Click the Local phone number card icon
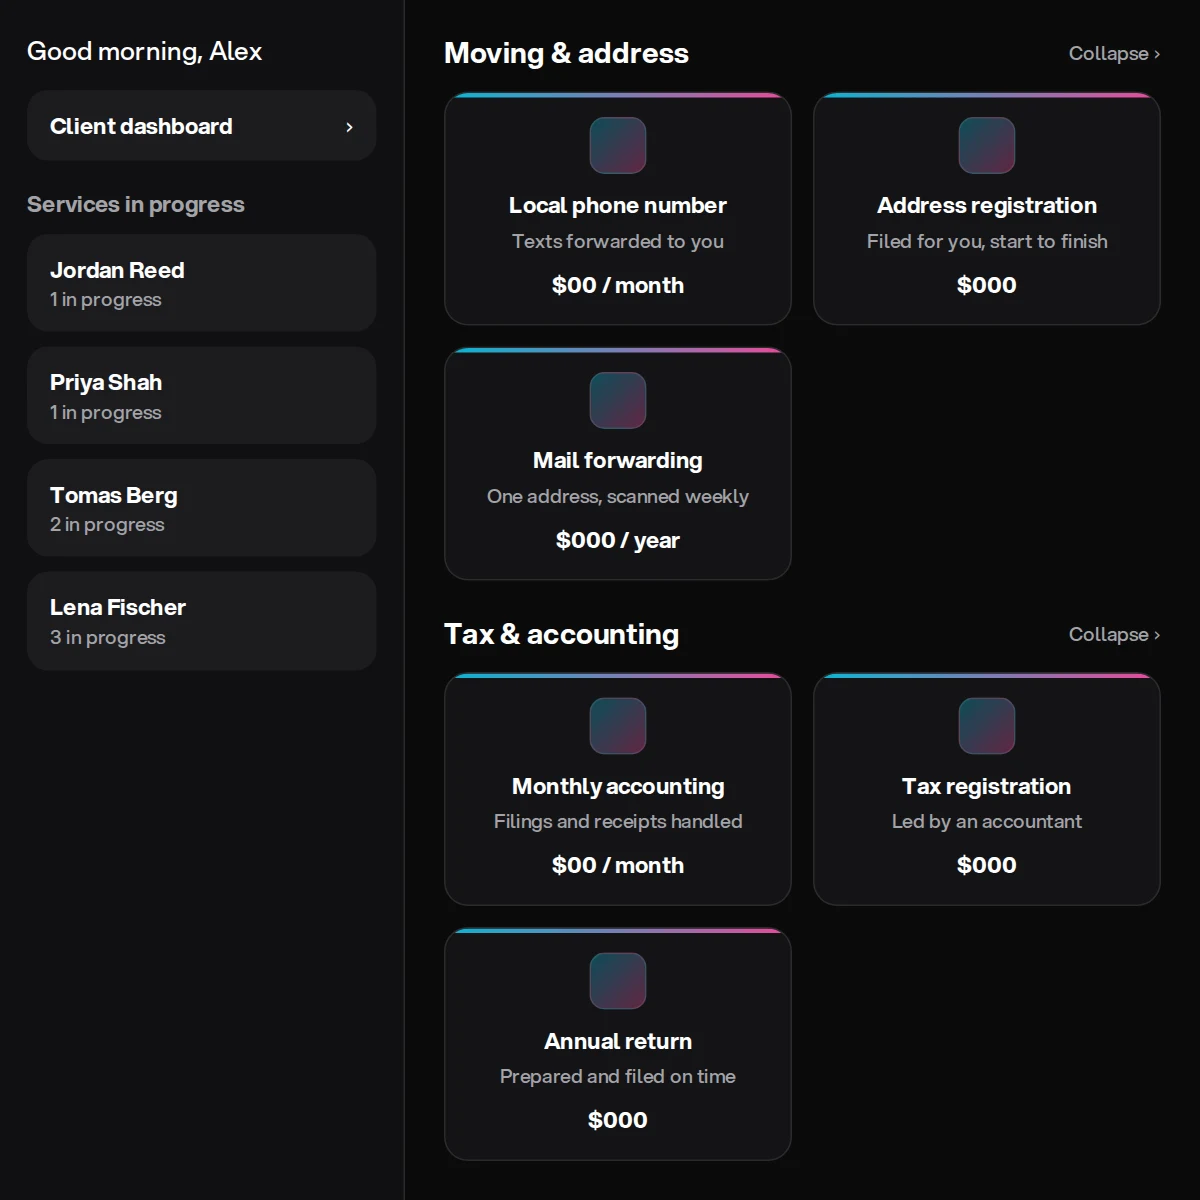Image resolution: width=1200 pixels, height=1200 pixels. 618,145
